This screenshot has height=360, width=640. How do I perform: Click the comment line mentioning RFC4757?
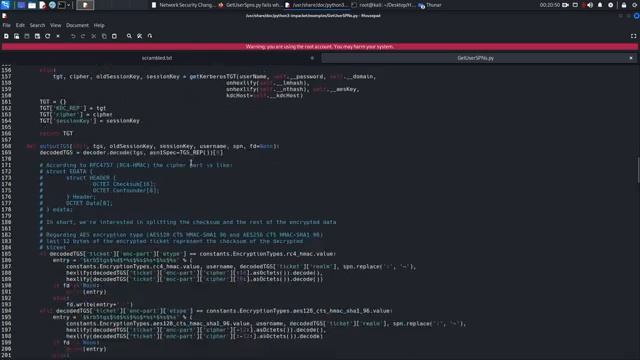(x=136, y=165)
